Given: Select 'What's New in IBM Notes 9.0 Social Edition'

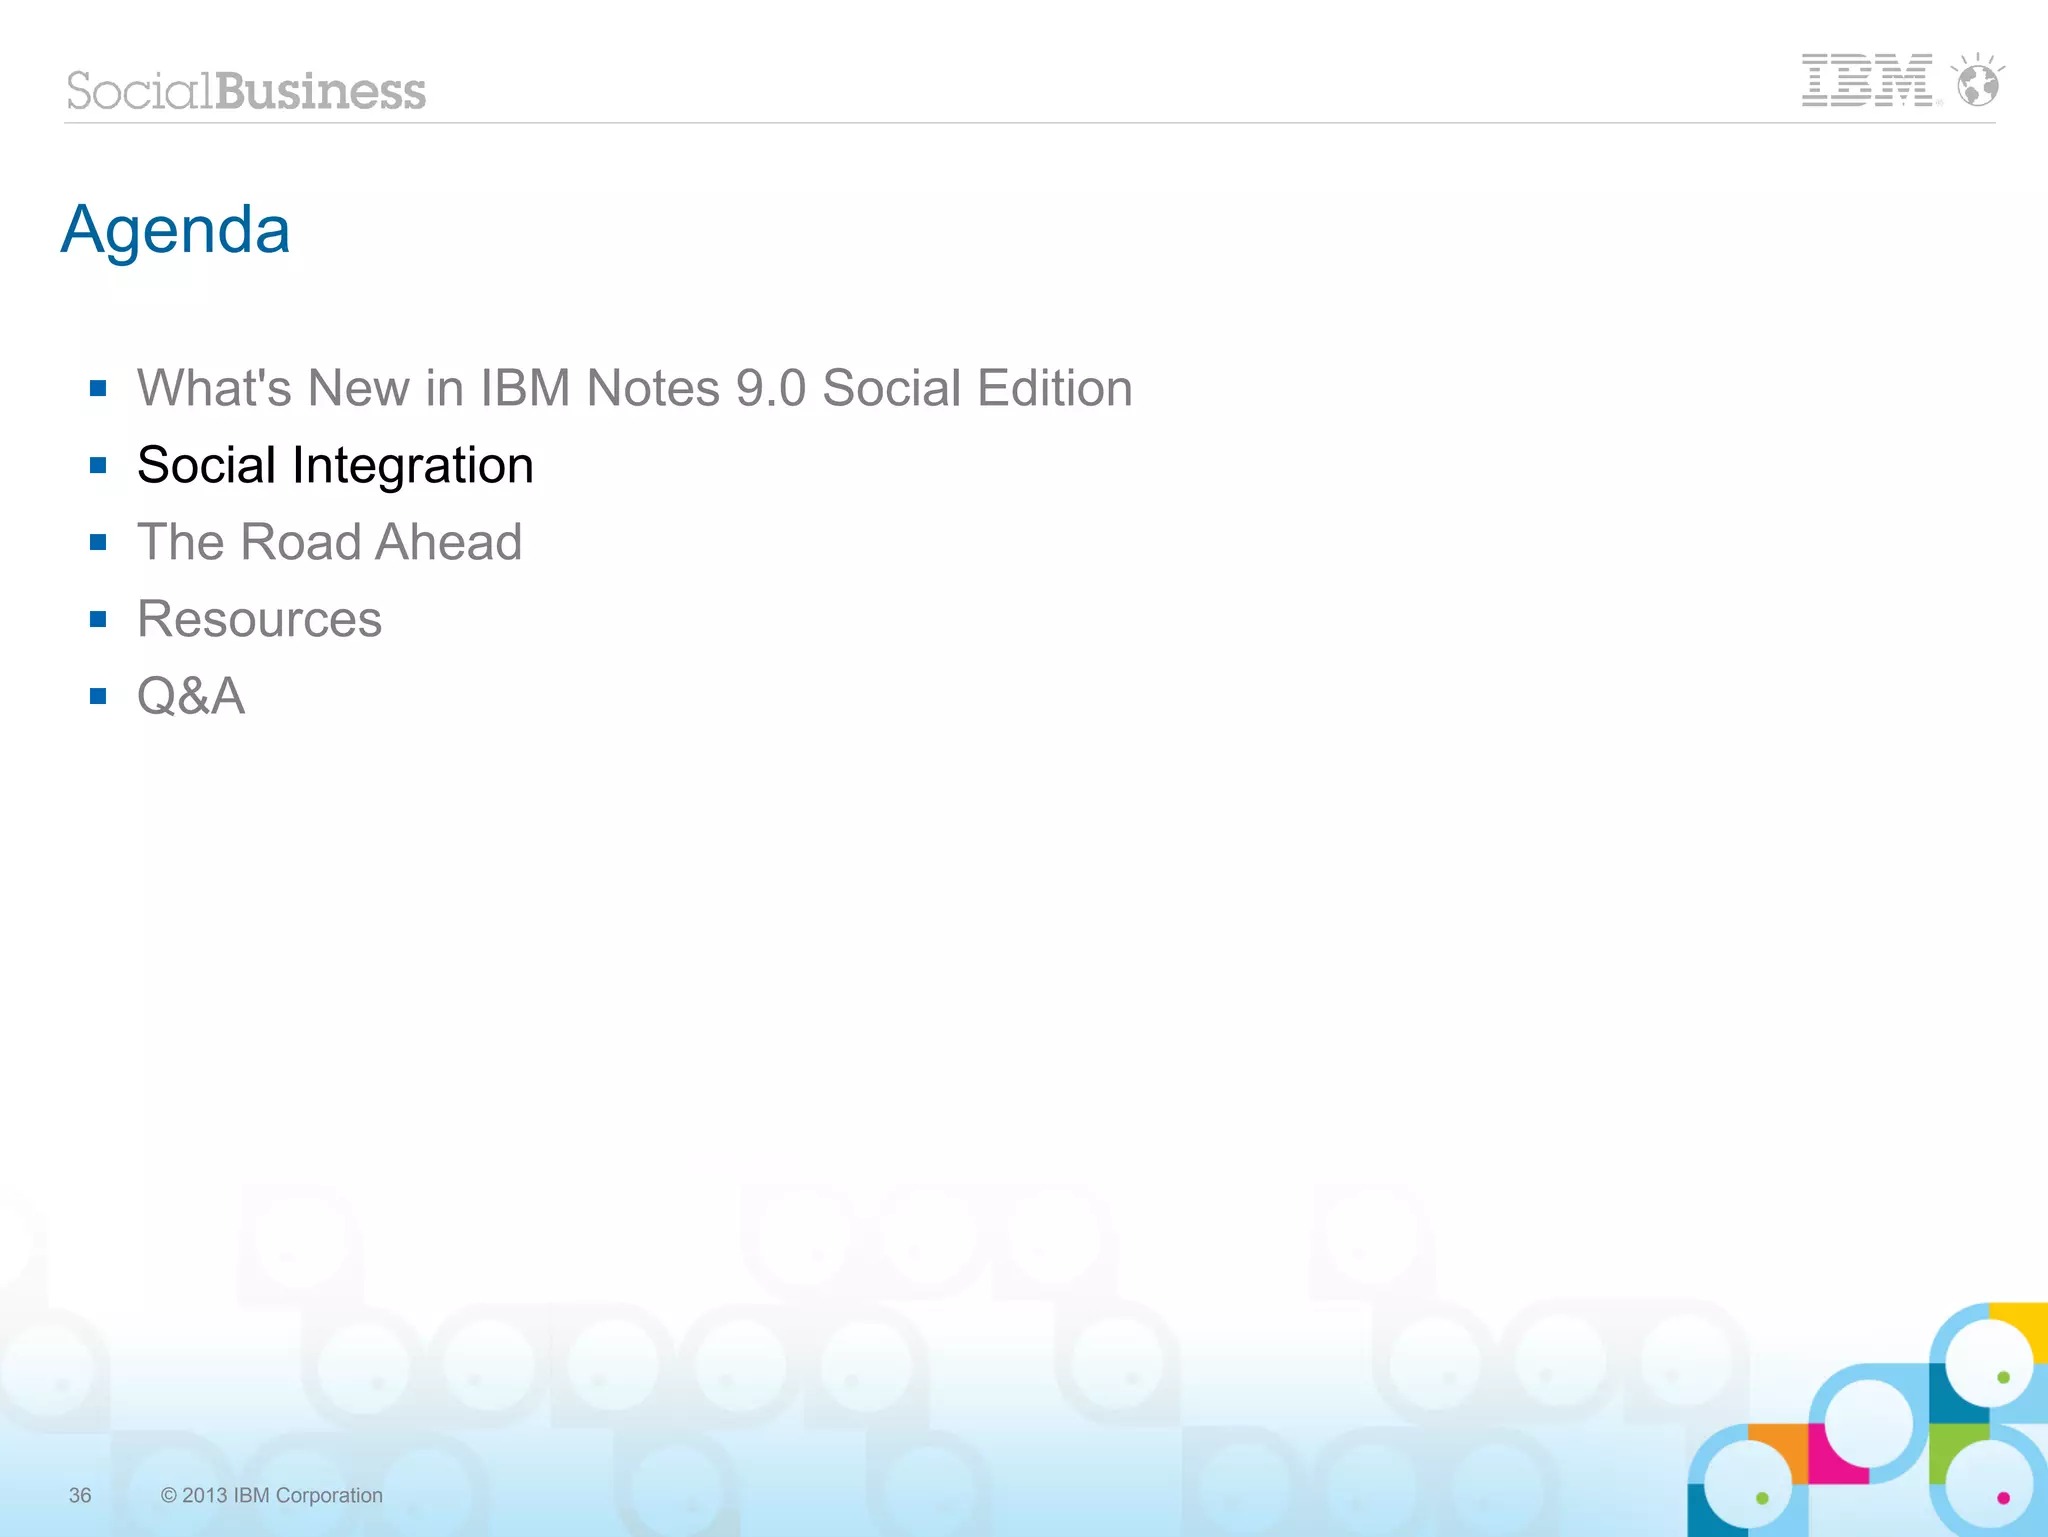Looking at the screenshot, I should pyautogui.click(x=634, y=388).
